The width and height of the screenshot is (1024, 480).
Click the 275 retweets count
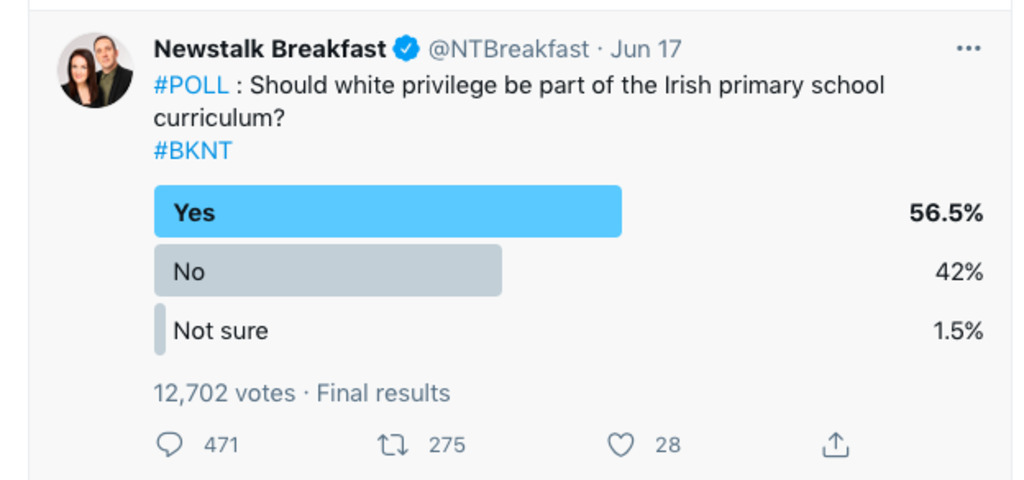click(447, 445)
